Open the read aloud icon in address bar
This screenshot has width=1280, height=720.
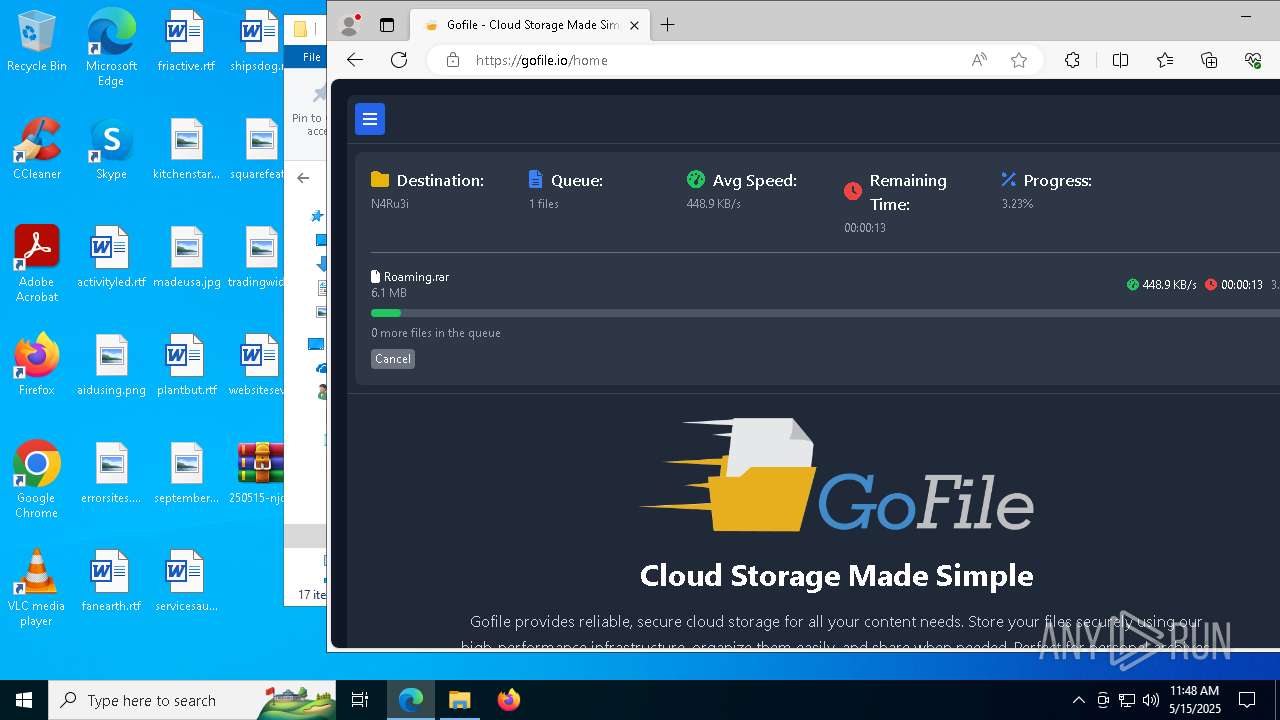[979, 60]
